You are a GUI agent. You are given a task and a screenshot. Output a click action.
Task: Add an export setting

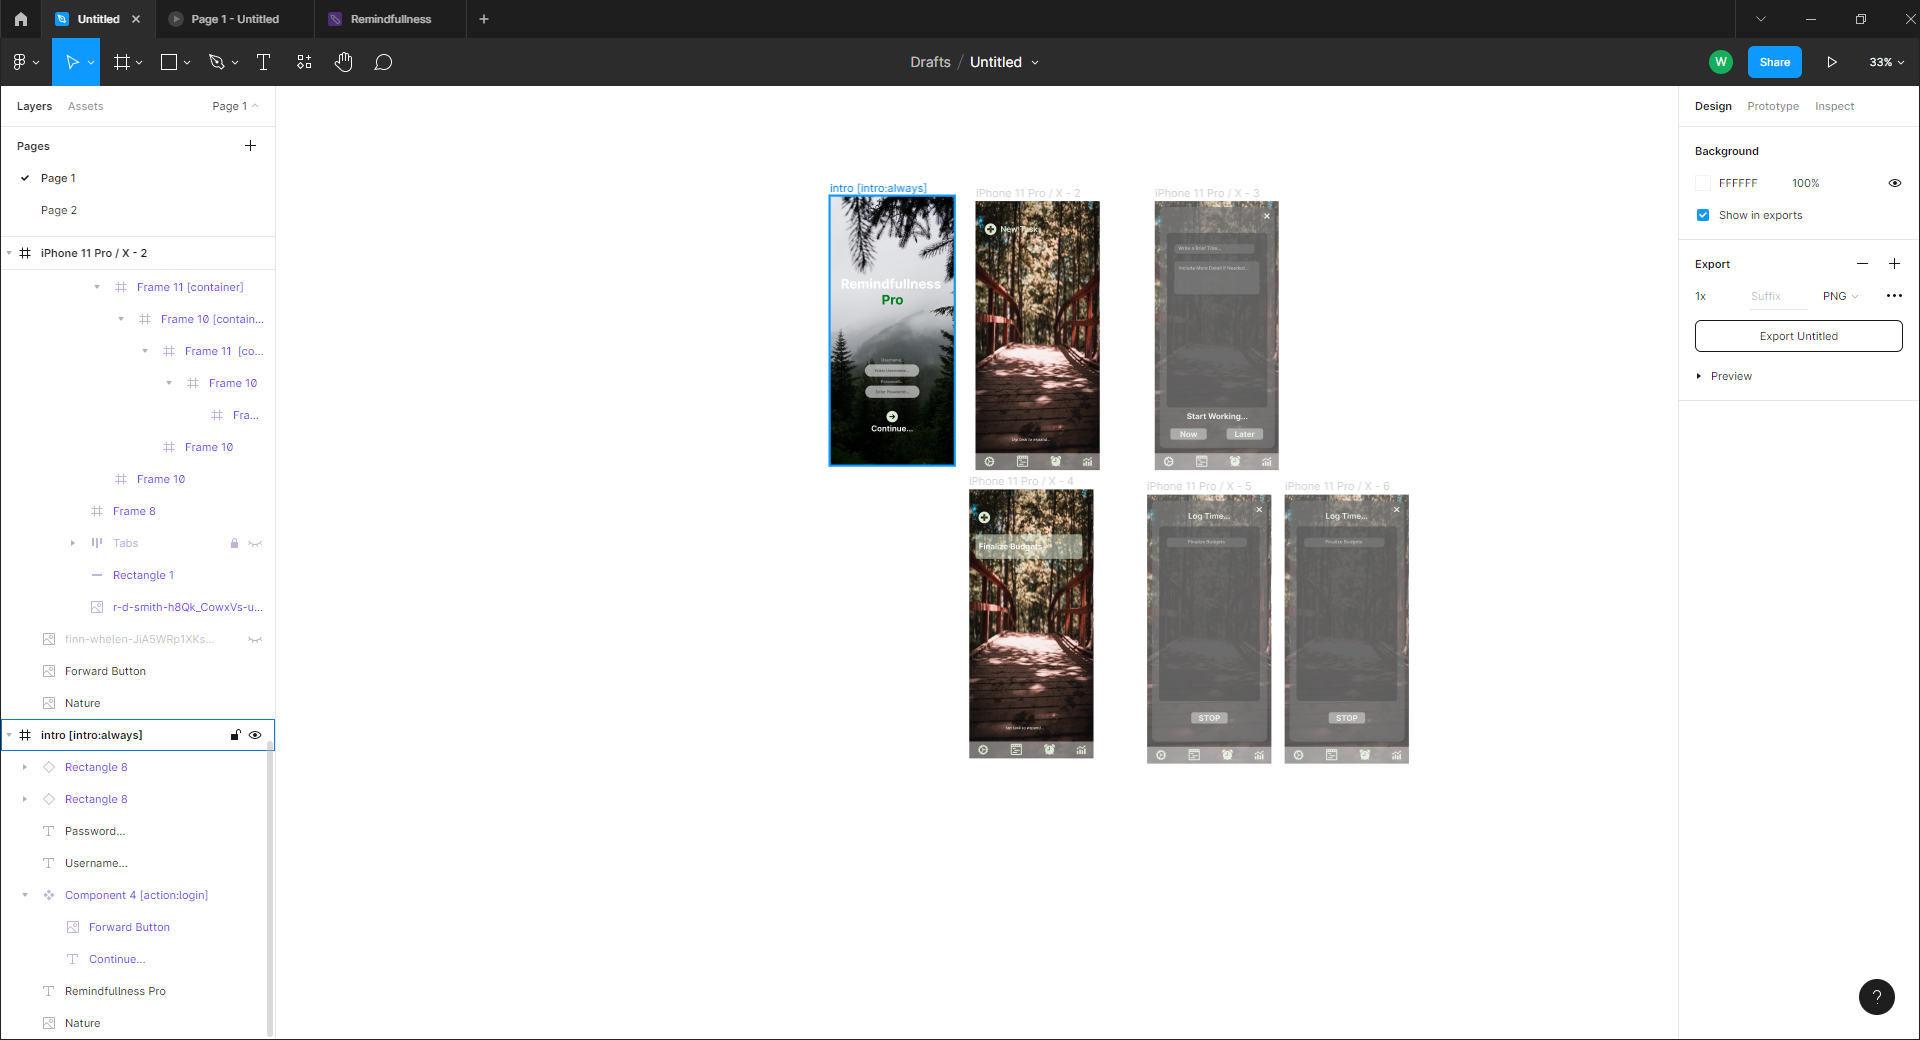1894,264
